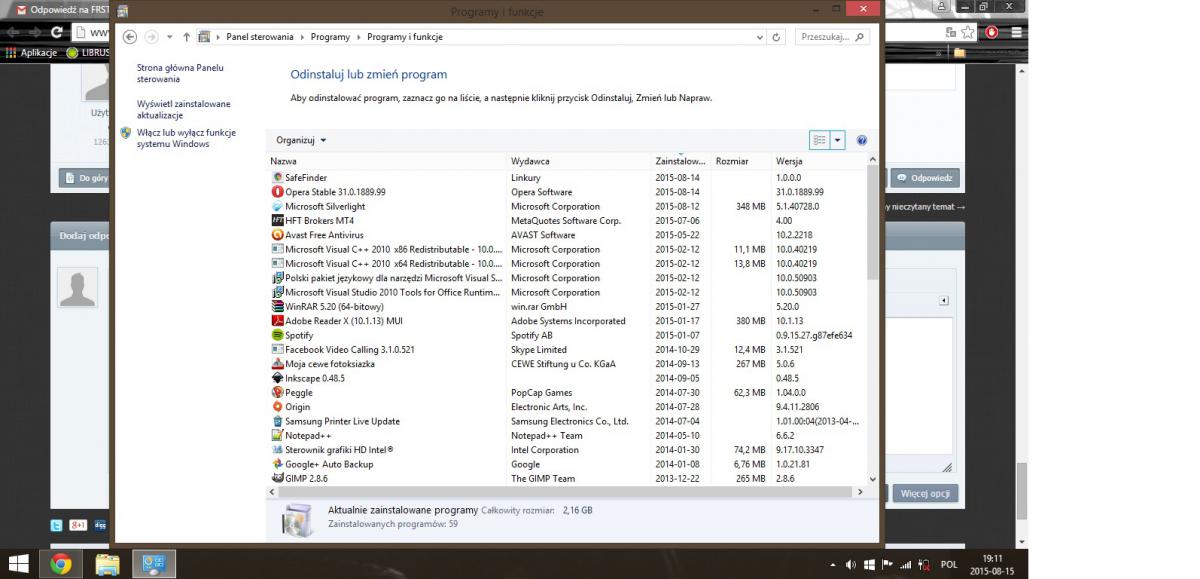The image size is (1200, 579).
Task: Click the Origin orange icon
Action: [x=277, y=407]
